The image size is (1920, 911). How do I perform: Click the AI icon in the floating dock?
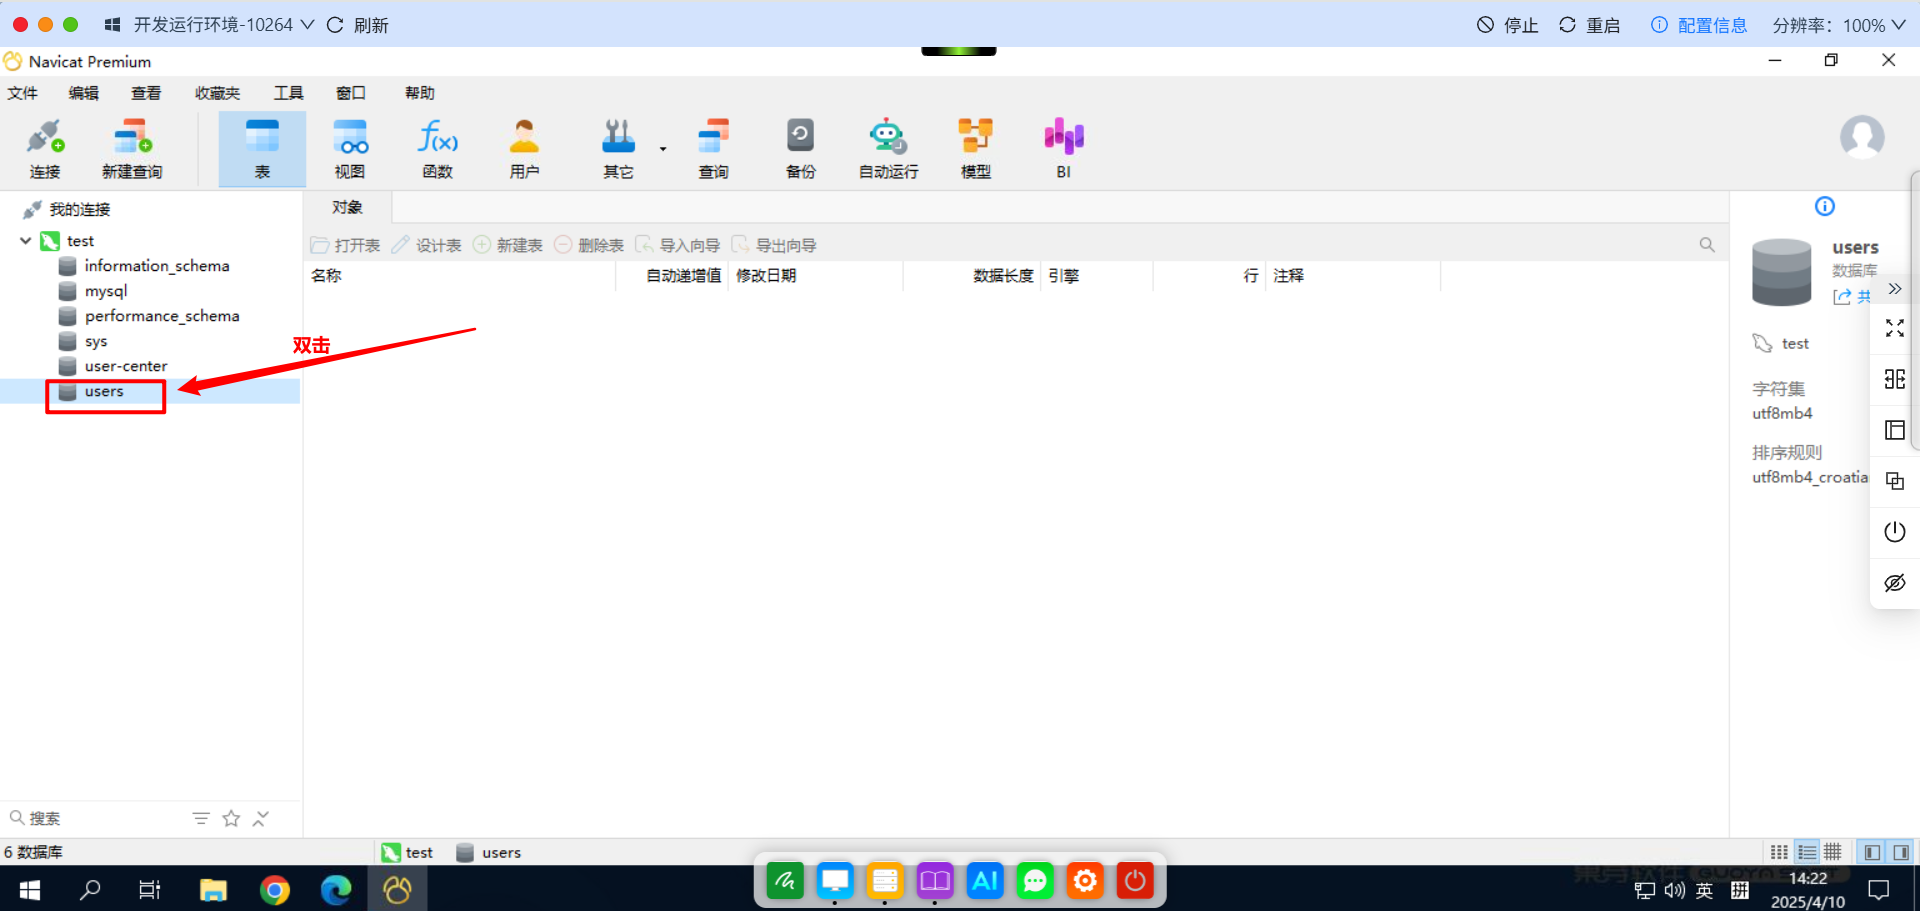[x=985, y=881]
